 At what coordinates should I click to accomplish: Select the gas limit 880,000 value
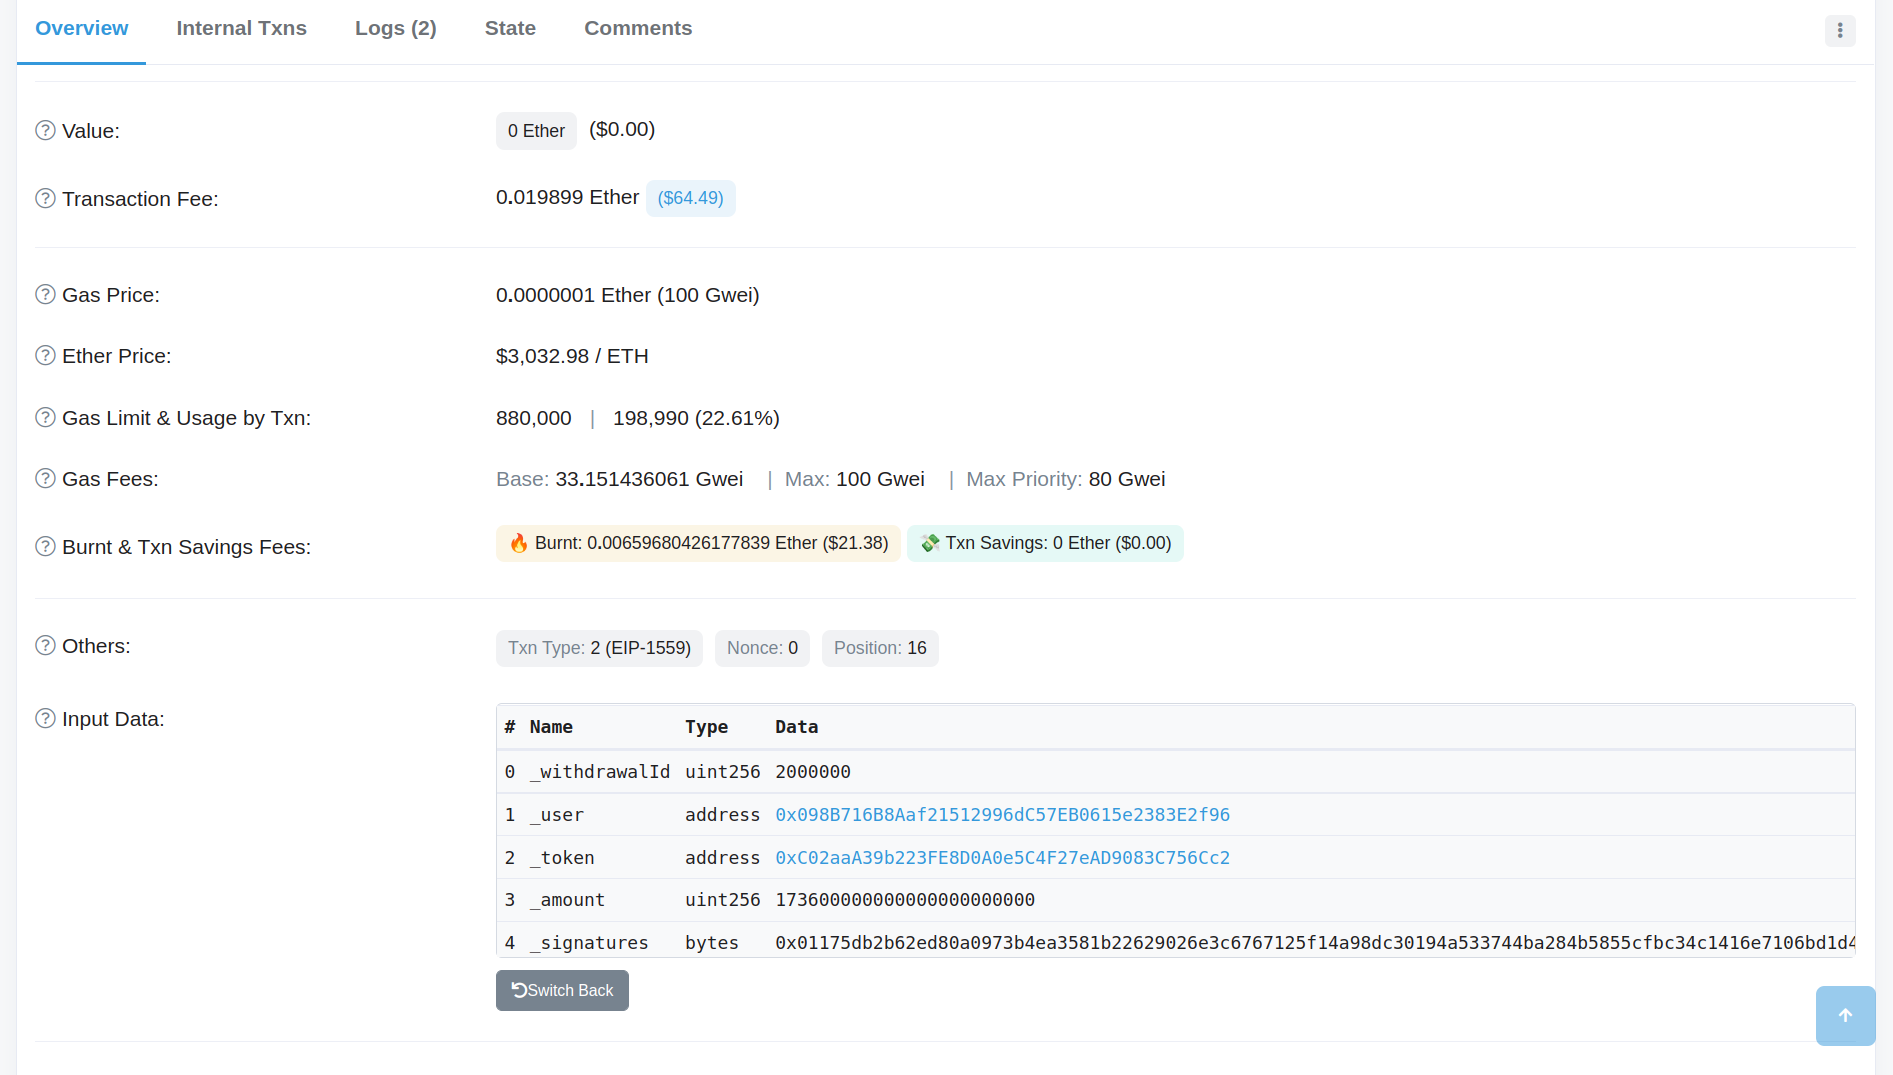coord(534,418)
